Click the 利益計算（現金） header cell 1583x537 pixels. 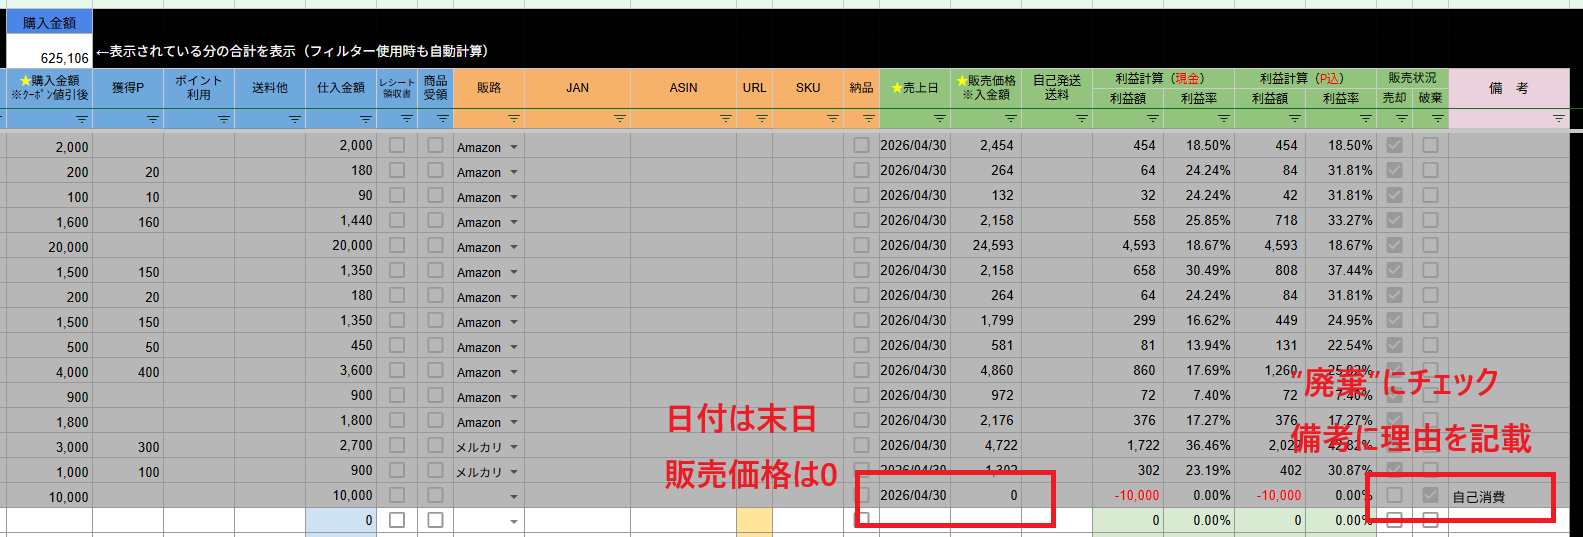pos(1162,78)
